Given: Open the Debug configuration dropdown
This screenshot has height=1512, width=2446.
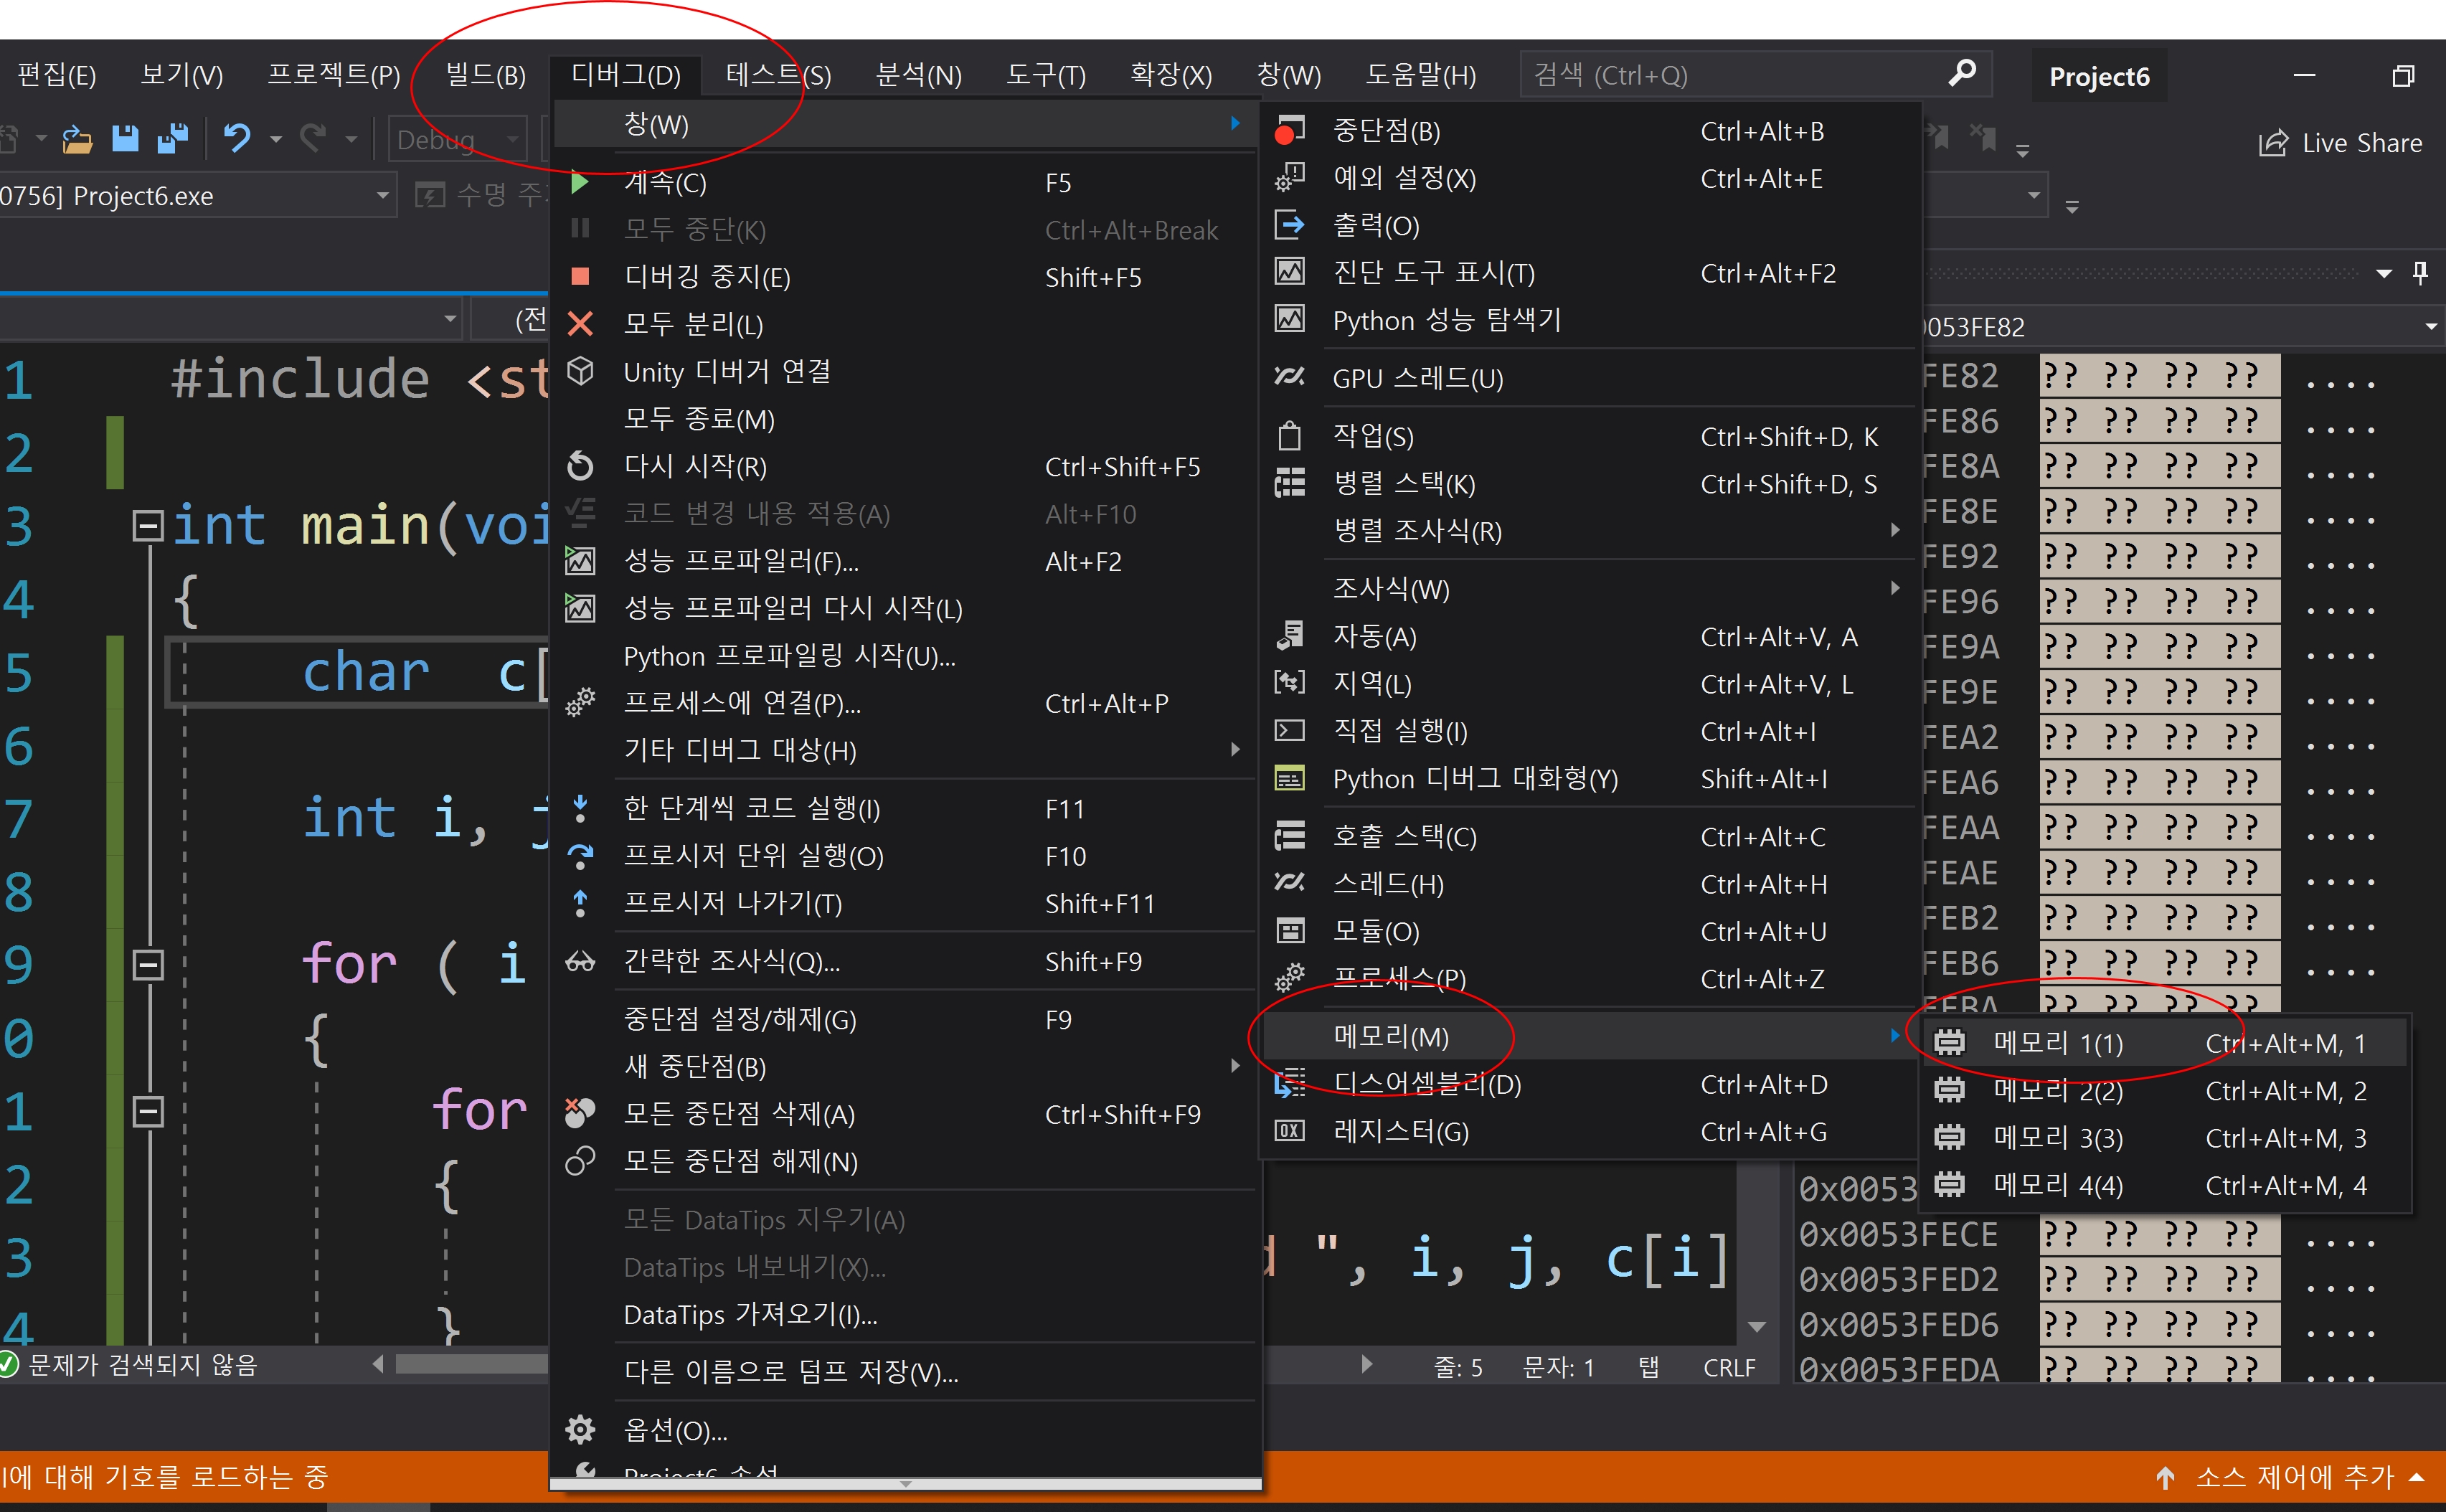Looking at the screenshot, I should (458, 140).
